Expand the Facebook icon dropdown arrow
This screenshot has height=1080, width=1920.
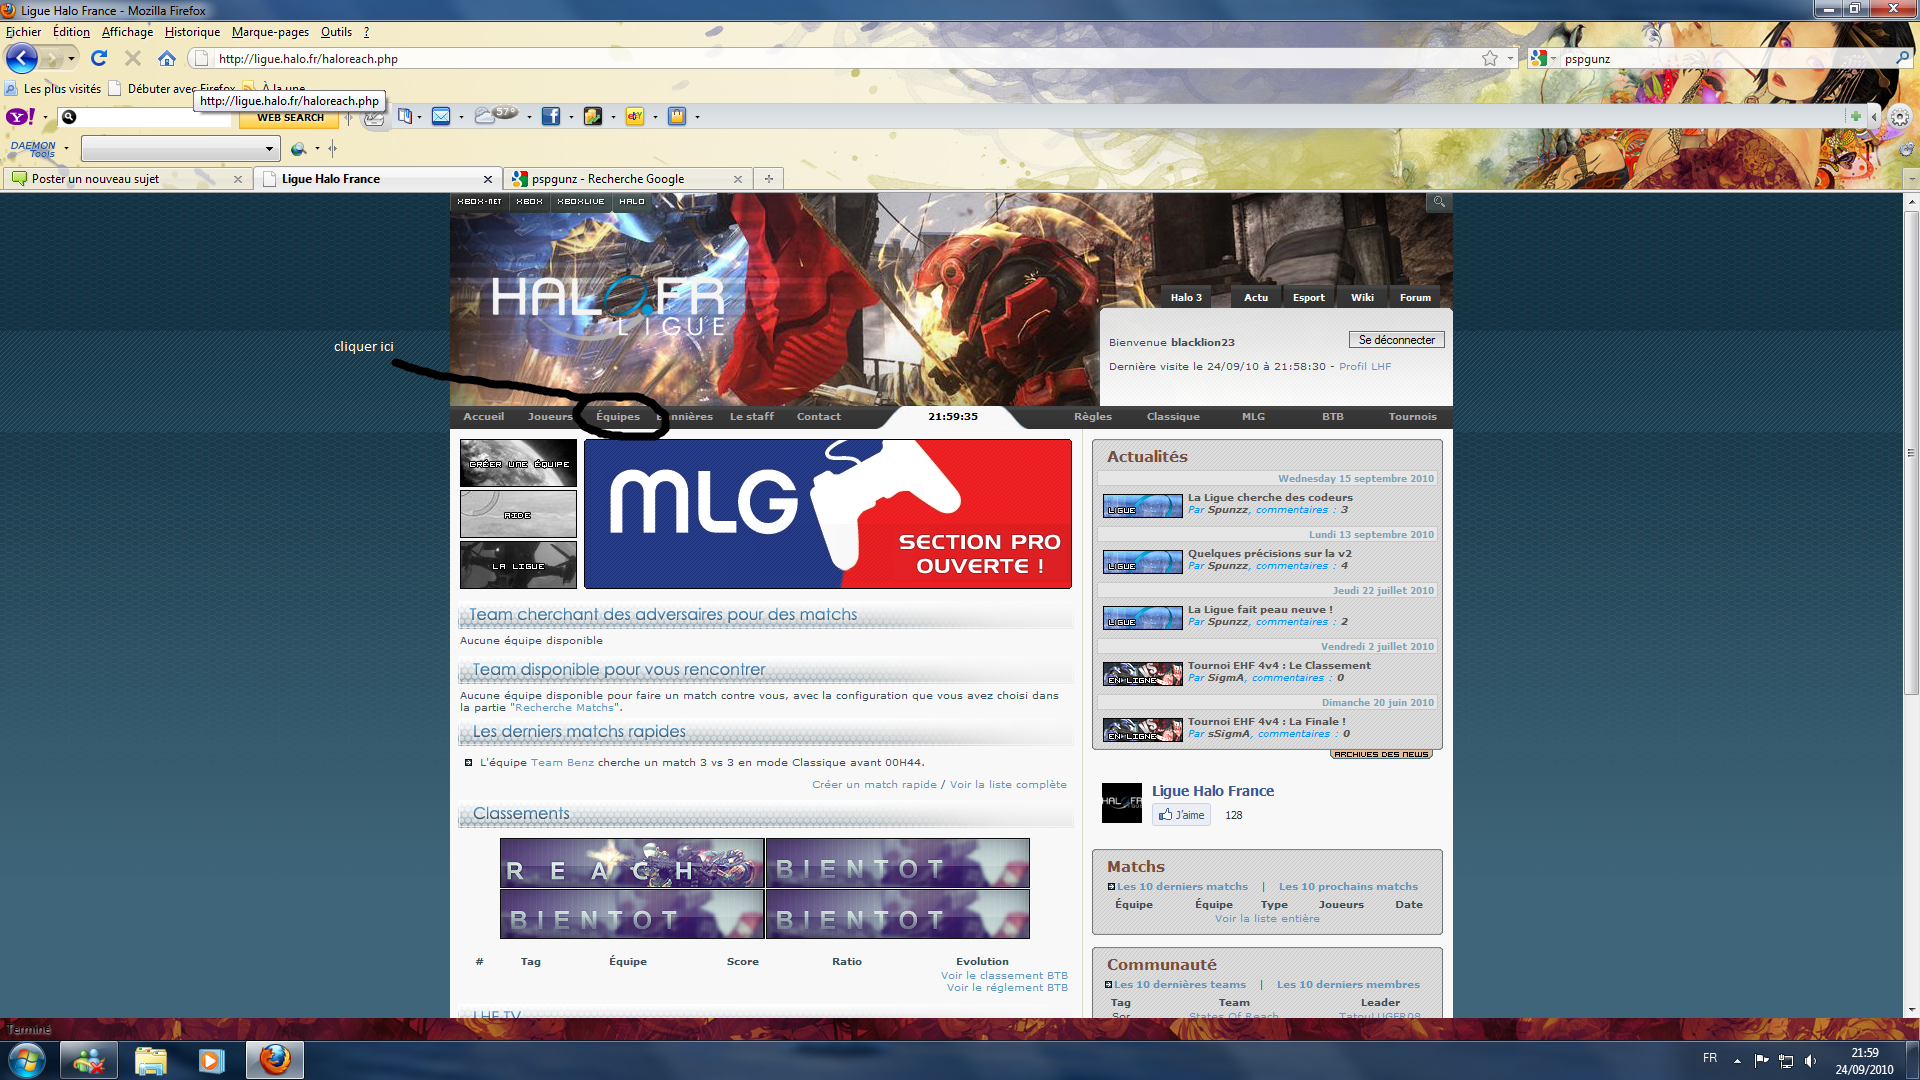[x=571, y=117]
